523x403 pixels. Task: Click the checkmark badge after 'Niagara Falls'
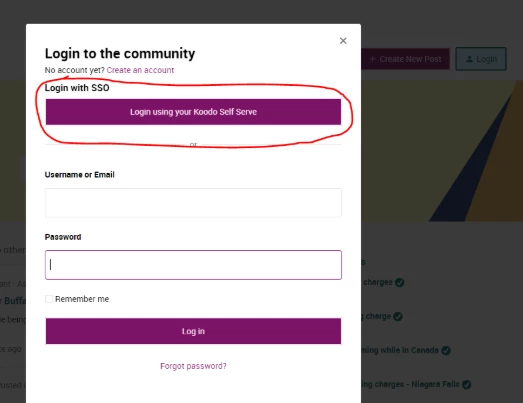467,384
